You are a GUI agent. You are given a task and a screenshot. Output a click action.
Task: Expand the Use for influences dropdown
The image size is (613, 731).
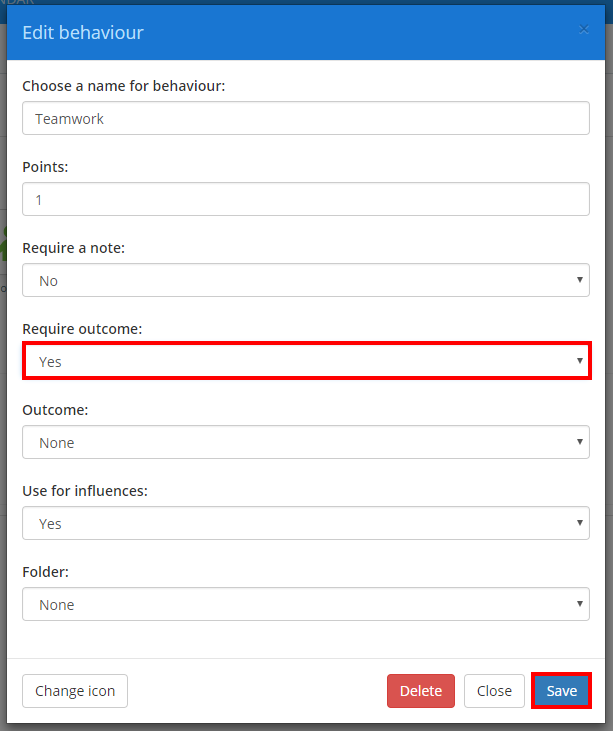[x=305, y=523]
